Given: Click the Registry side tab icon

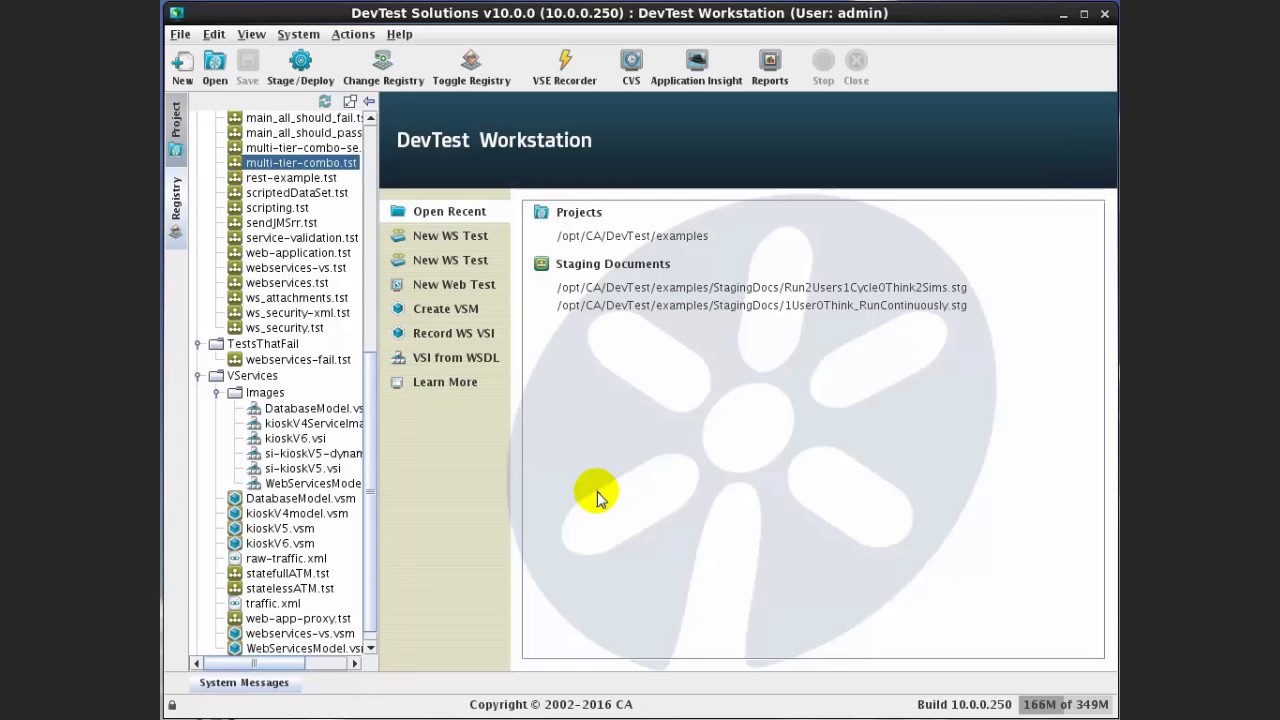Looking at the screenshot, I should pyautogui.click(x=176, y=232).
